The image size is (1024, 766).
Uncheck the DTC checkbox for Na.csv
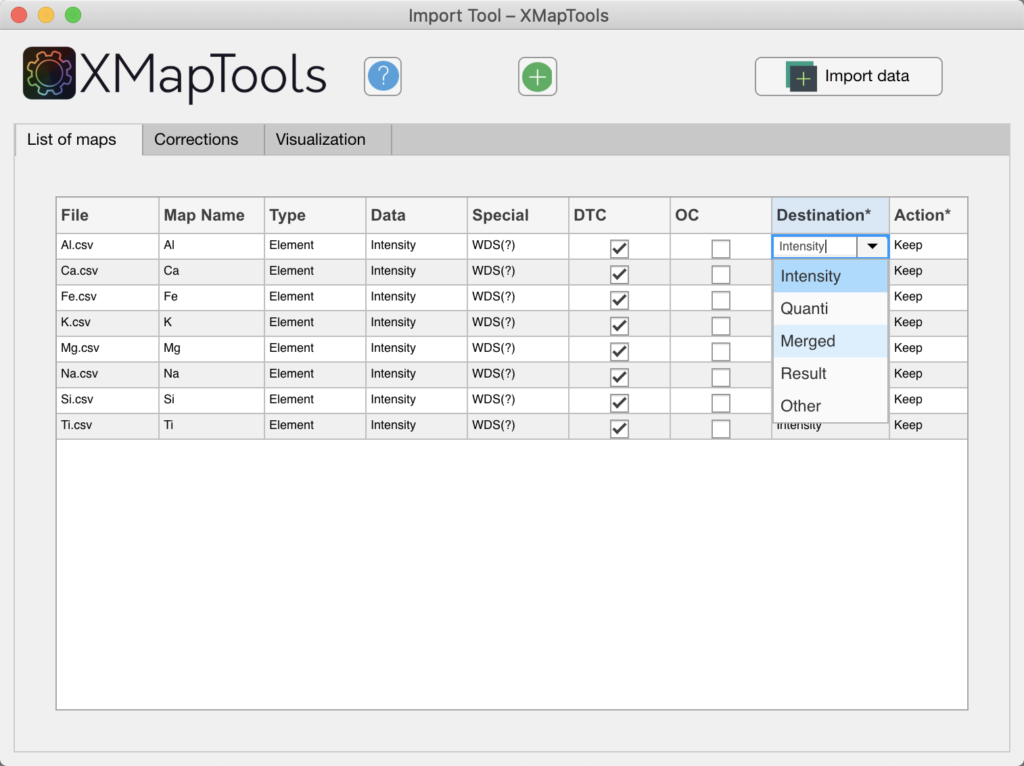coord(619,377)
